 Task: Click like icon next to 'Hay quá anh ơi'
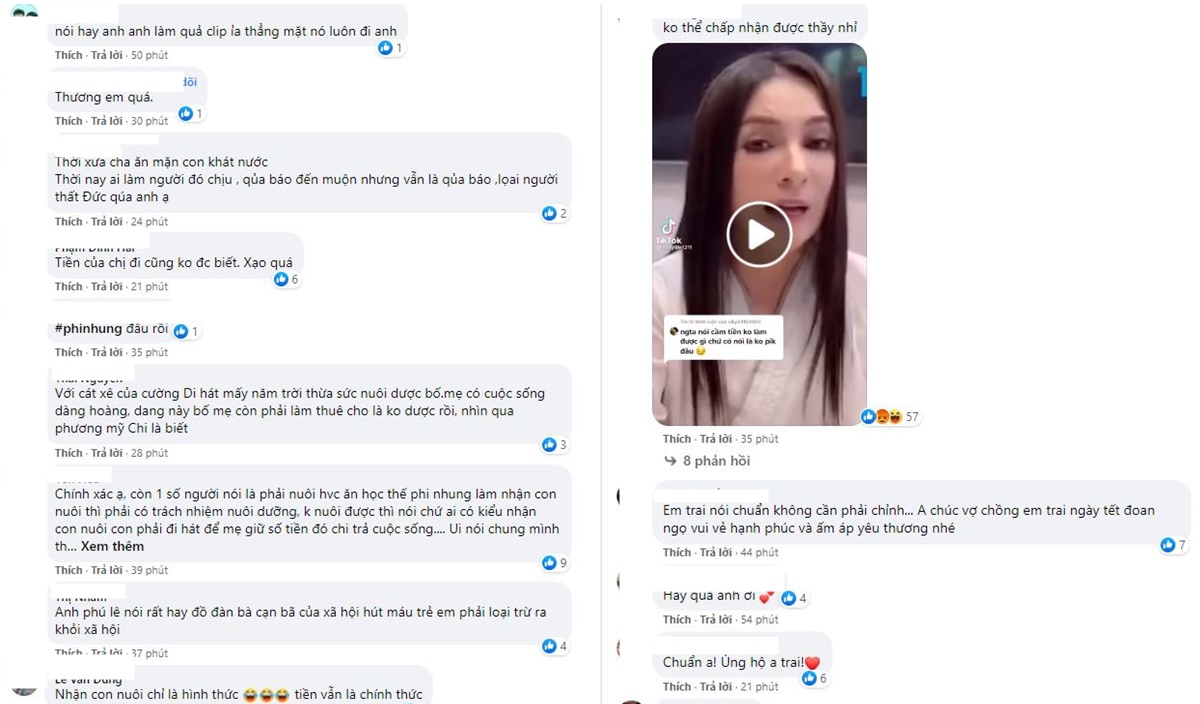788,598
